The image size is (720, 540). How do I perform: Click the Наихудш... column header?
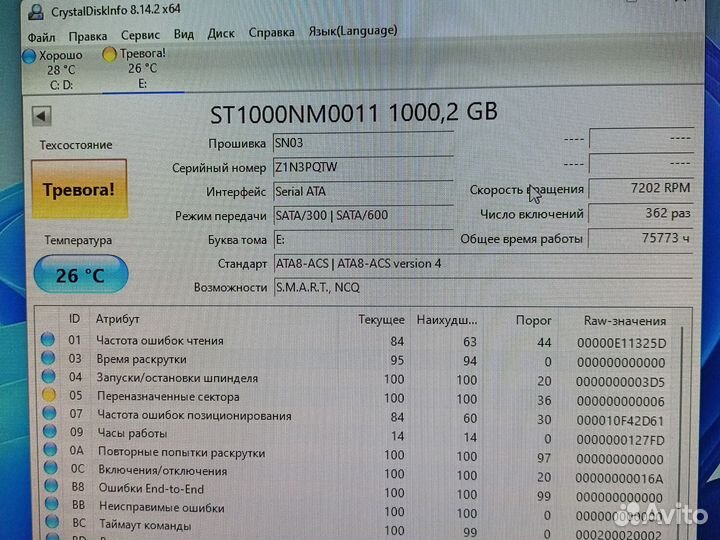coord(446,320)
